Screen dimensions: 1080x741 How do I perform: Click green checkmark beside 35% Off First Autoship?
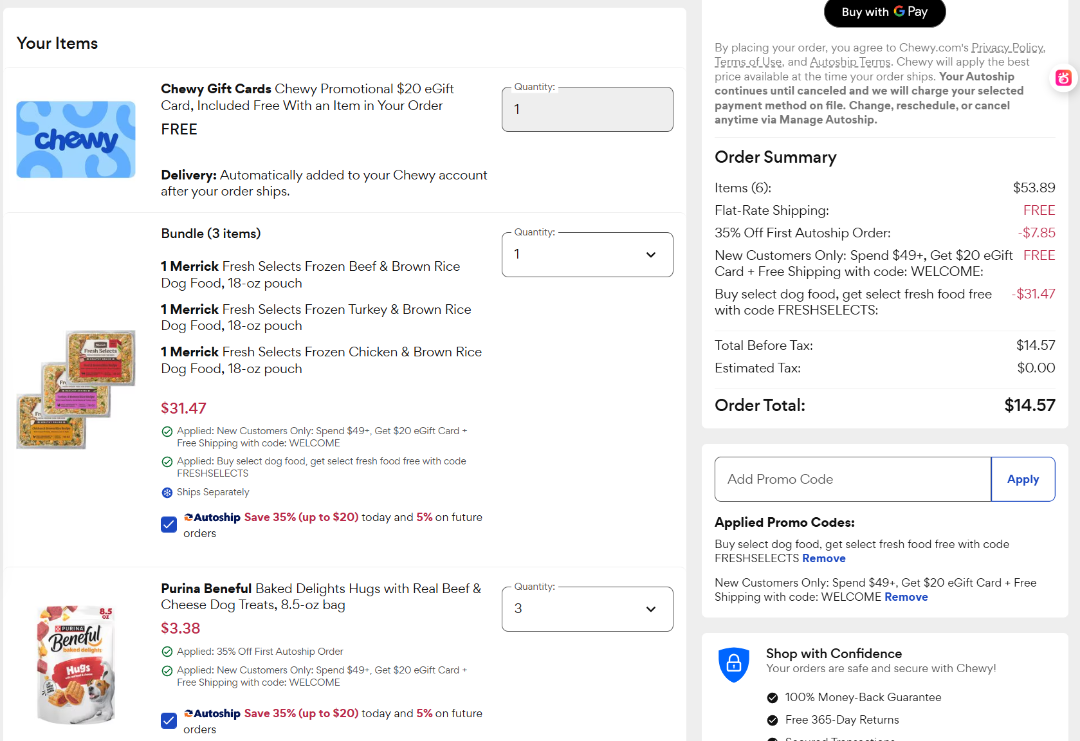click(167, 651)
